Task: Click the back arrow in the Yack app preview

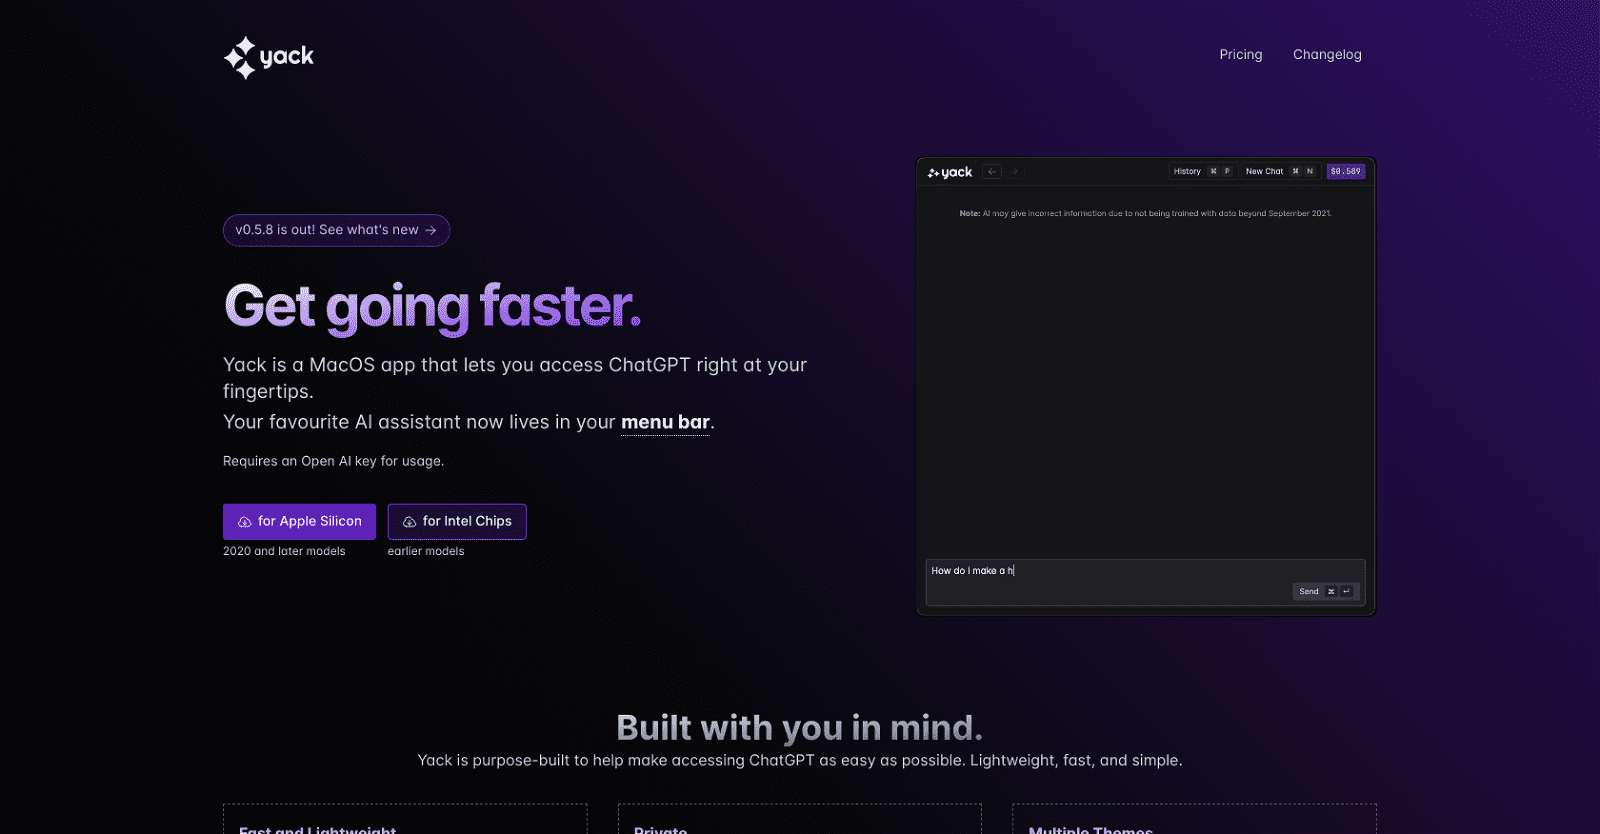Action: 992,172
